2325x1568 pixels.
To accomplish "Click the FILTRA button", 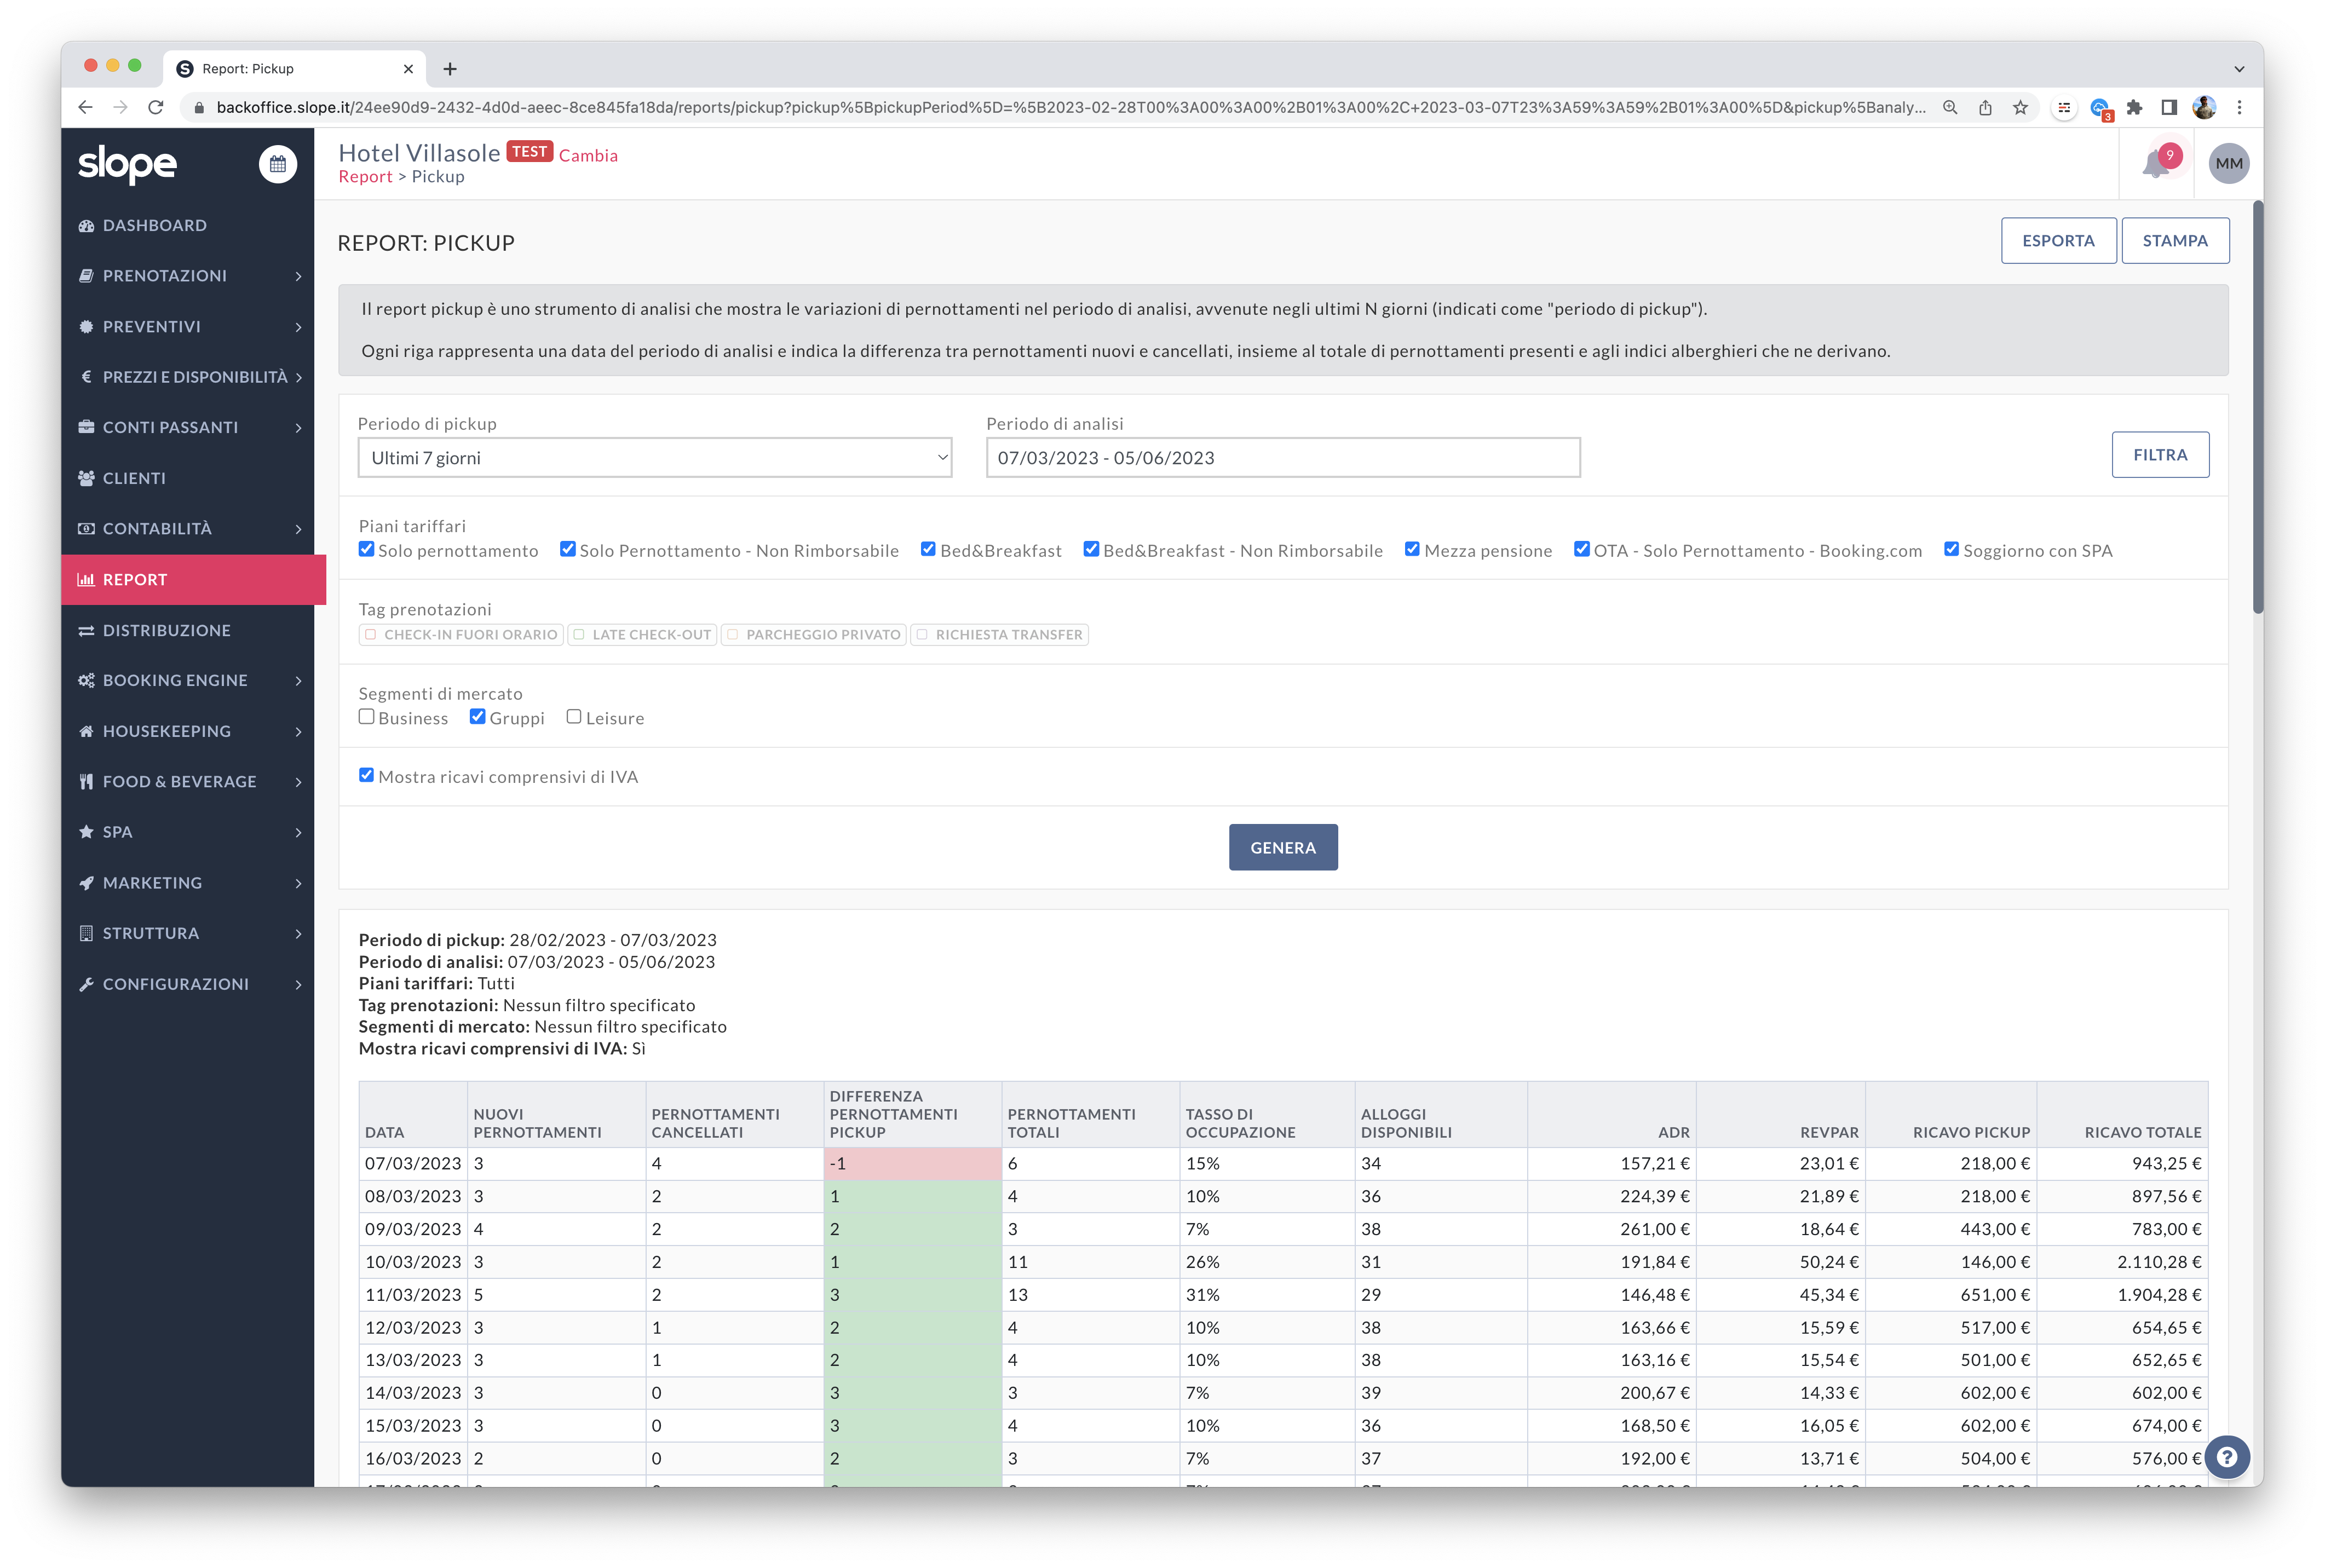I will click(x=2159, y=455).
